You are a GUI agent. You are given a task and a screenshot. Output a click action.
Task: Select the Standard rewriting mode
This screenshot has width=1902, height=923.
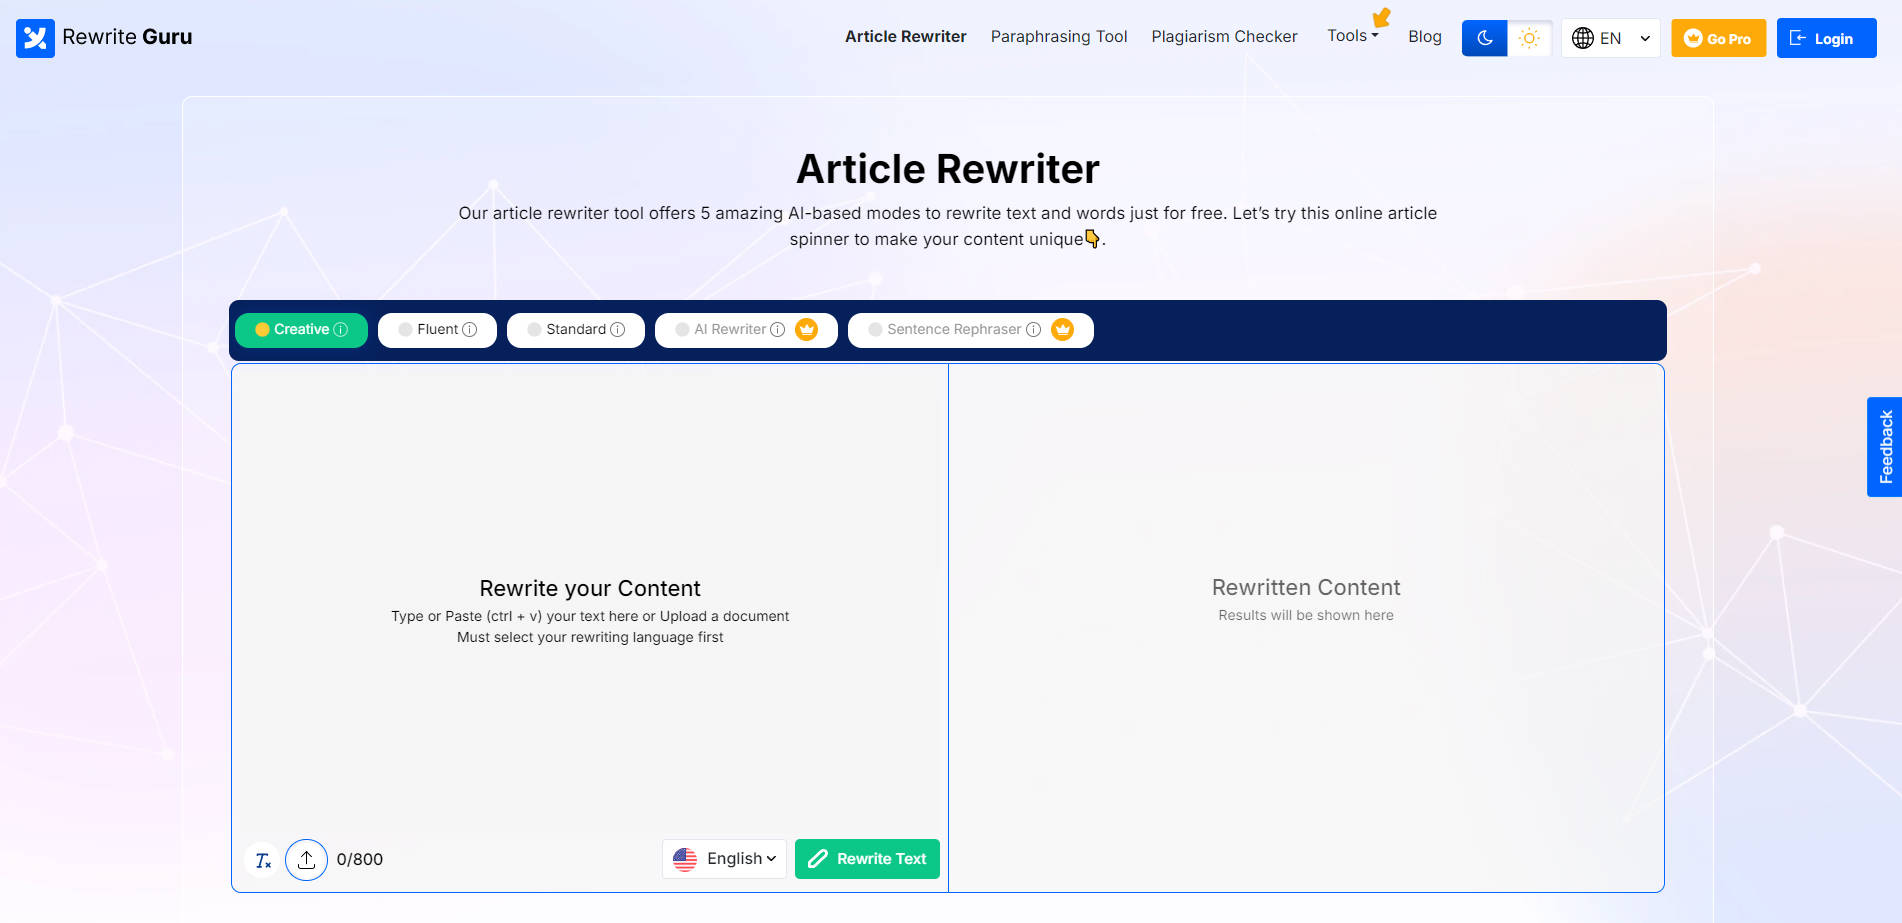[576, 329]
